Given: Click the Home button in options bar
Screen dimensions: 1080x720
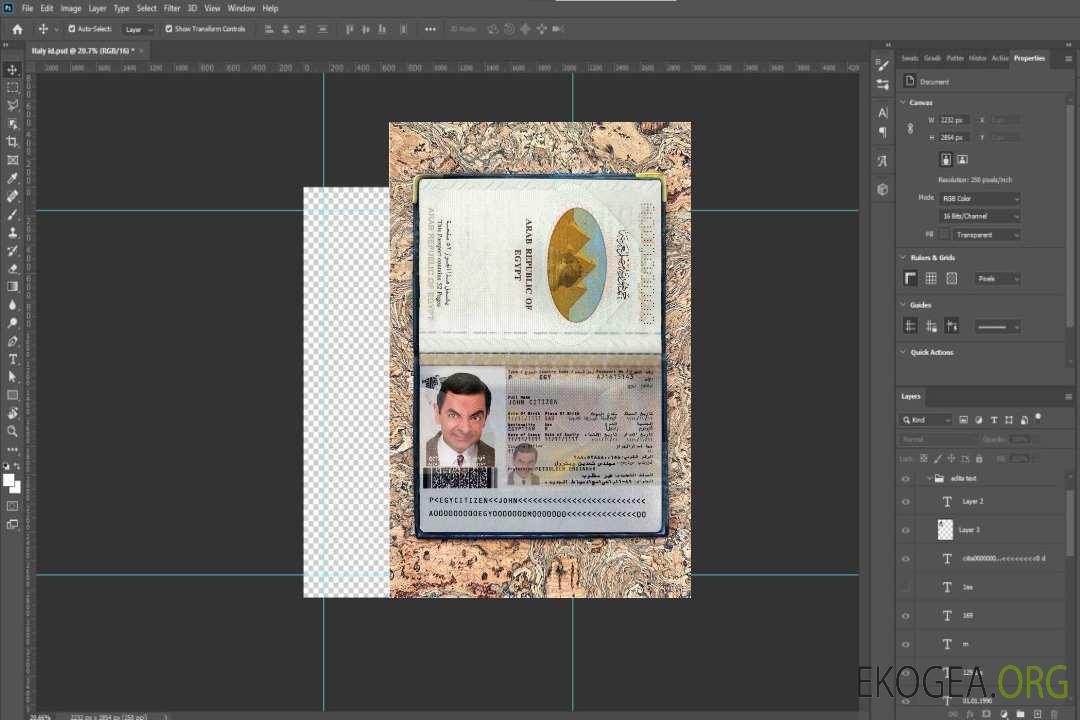Looking at the screenshot, I should tap(17, 29).
